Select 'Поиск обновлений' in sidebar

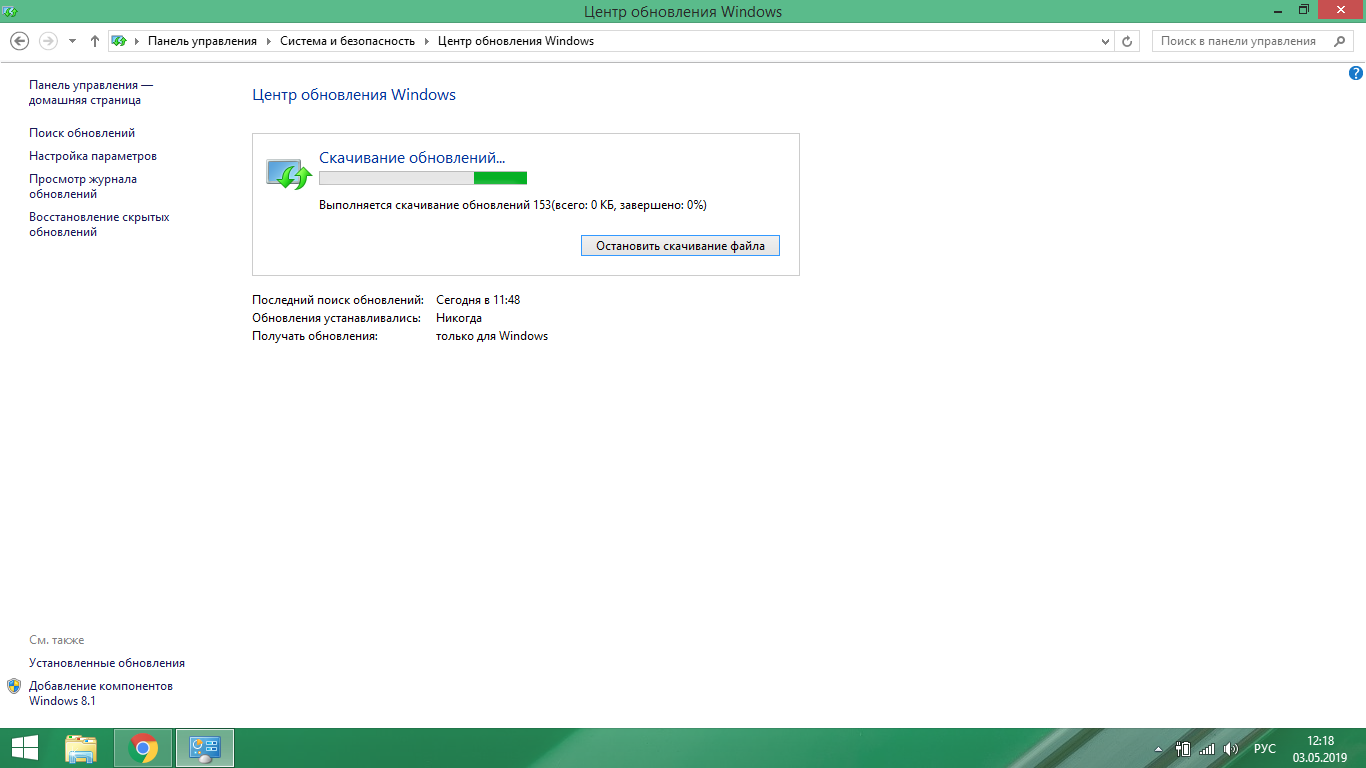(82, 133)
